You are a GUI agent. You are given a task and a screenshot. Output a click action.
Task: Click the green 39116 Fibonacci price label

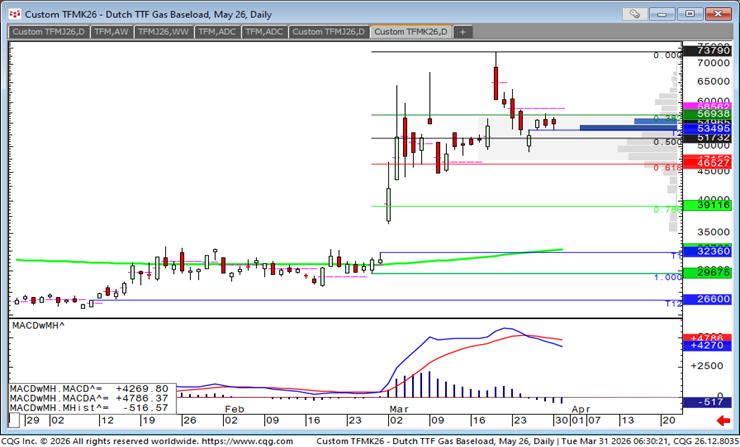click(704, 205)
